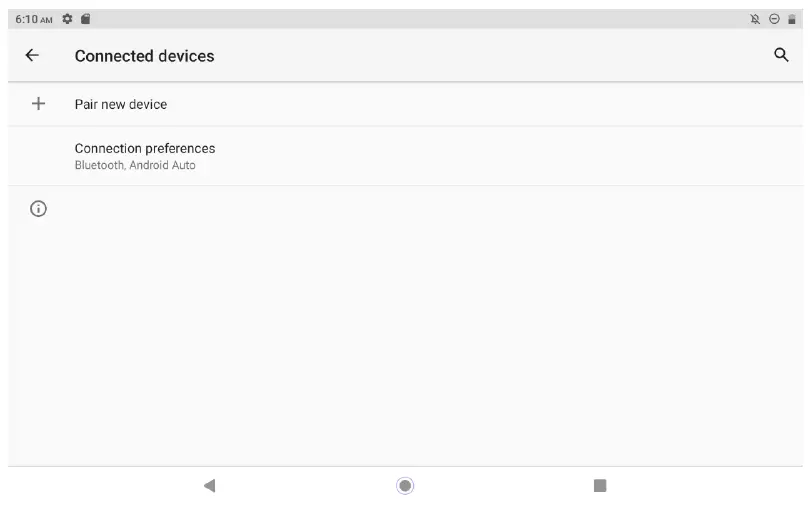
Task: Open search in Connected devices
Action: coord(781,56)
